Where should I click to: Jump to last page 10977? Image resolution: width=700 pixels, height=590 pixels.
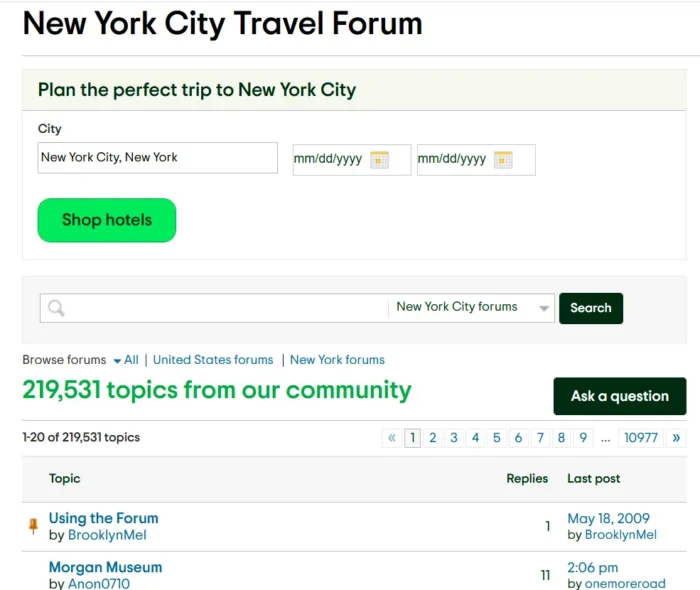point(641,438)
